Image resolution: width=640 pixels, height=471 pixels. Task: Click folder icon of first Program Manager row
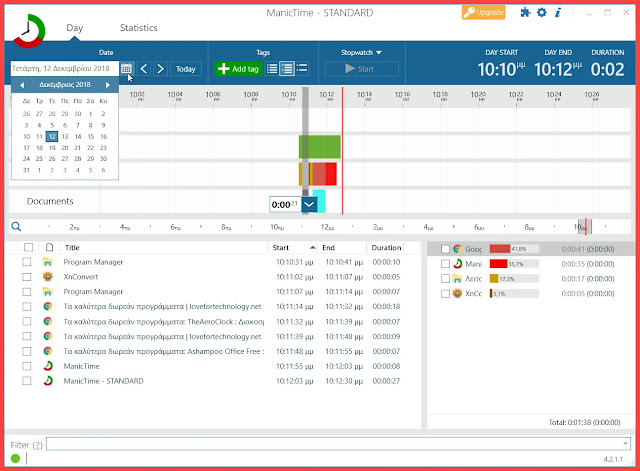click(x=48, y=262)
